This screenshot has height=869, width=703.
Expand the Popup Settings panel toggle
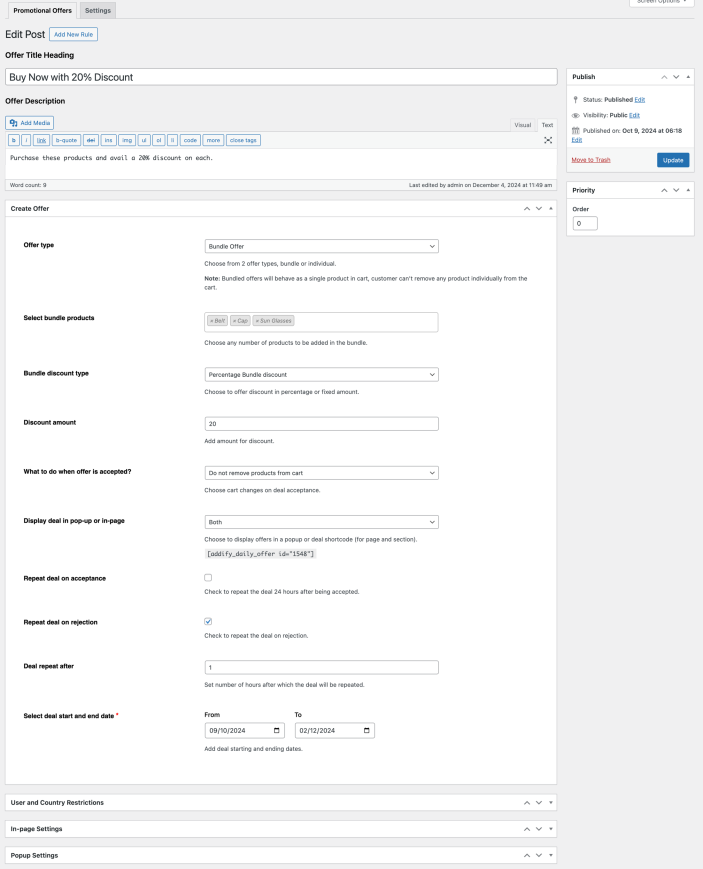(x=551, y=856)
